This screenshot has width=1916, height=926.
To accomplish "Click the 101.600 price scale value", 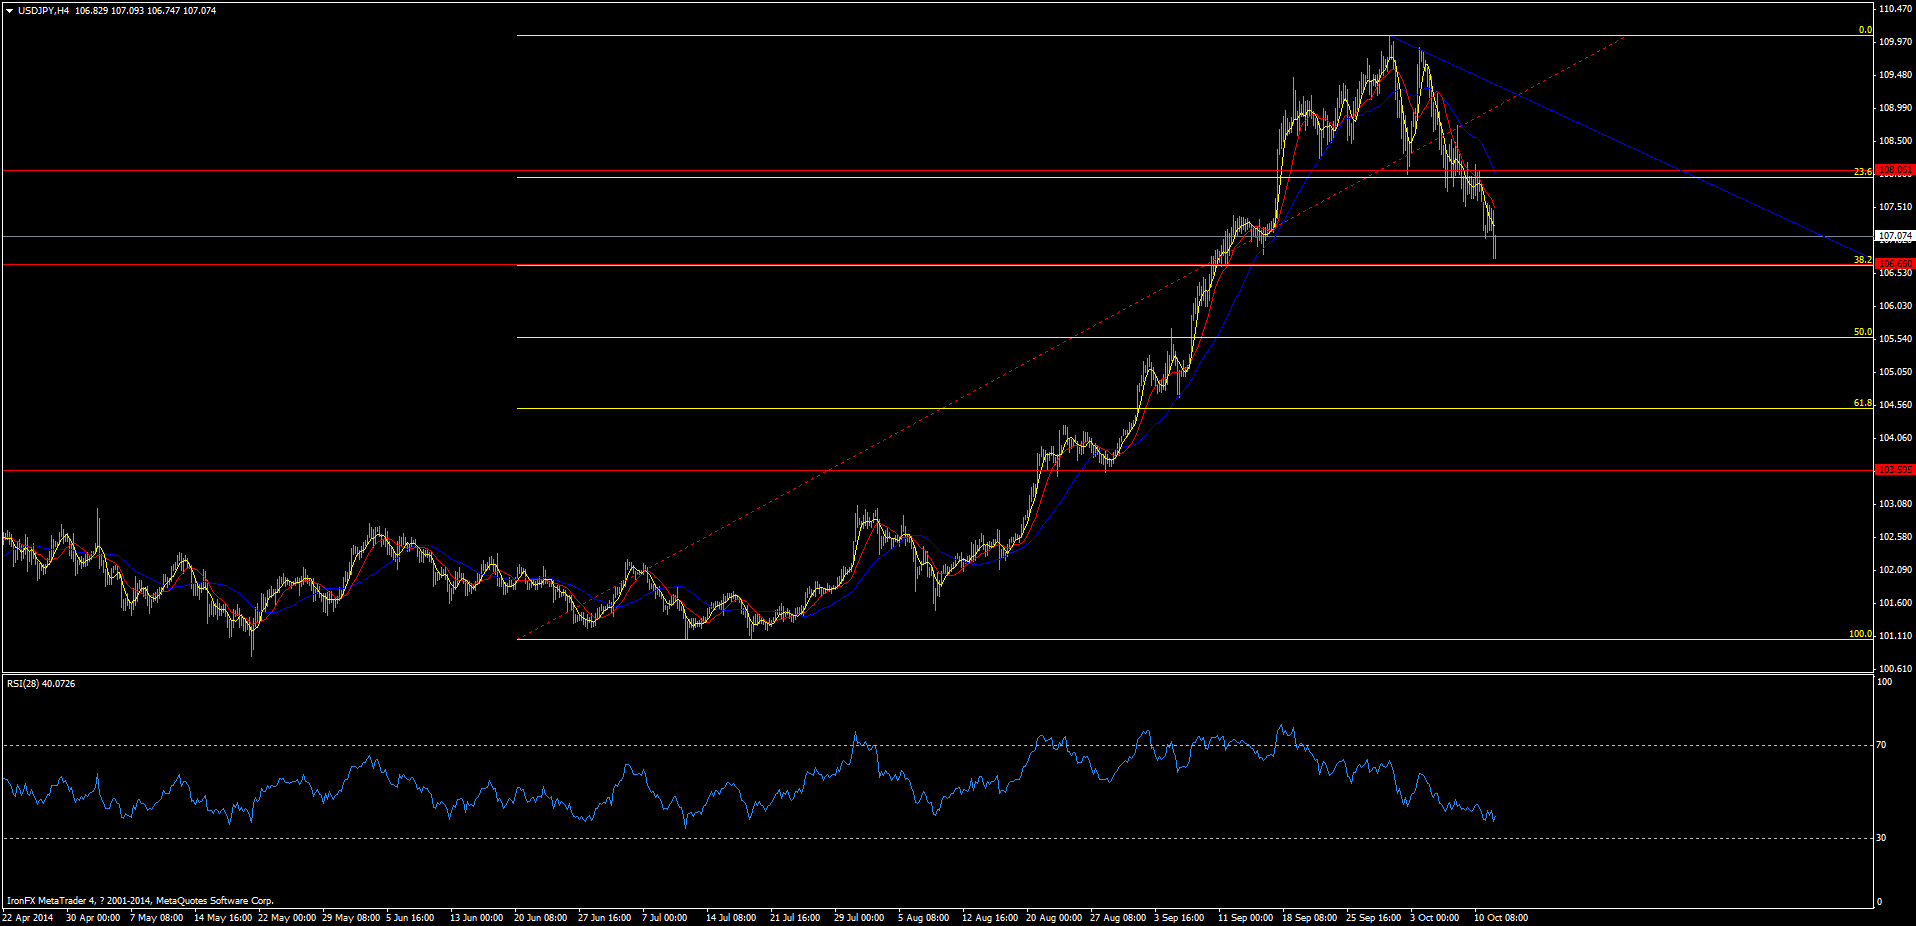I will 1896,603.
